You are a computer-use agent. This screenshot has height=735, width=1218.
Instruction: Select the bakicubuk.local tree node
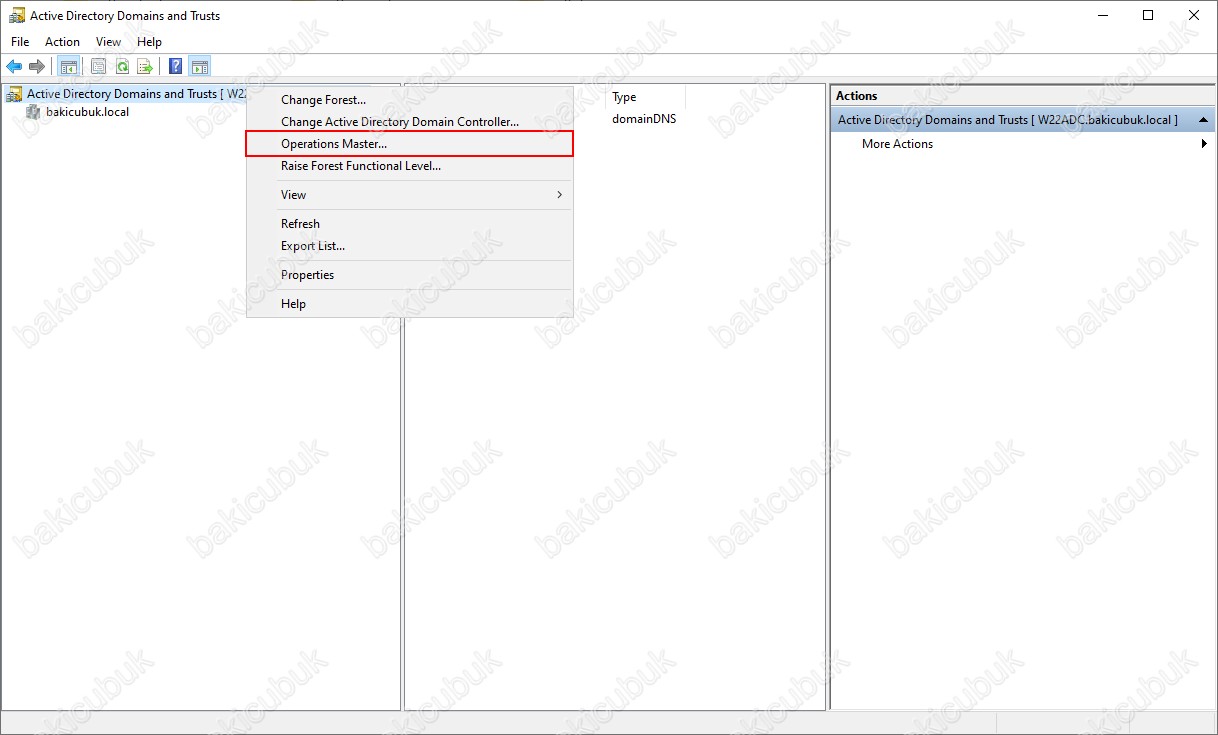87,112
